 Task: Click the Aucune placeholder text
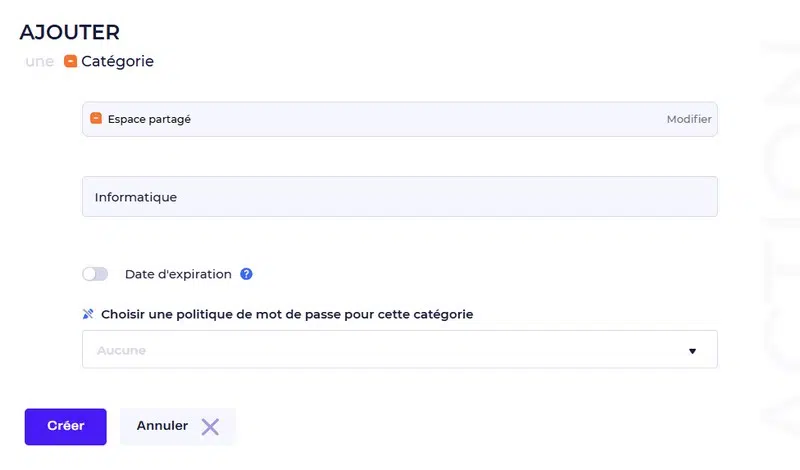pos(121,351)
